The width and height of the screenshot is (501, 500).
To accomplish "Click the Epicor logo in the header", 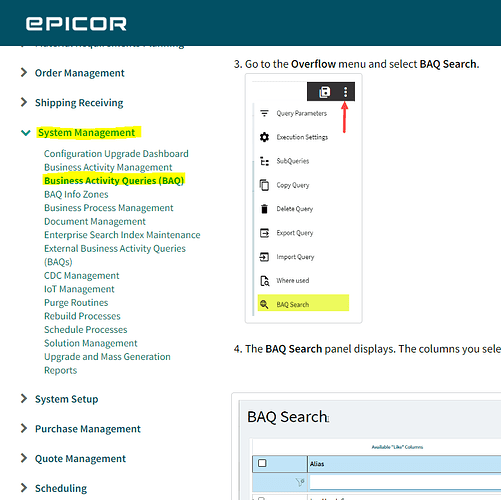I will [76, 24].
